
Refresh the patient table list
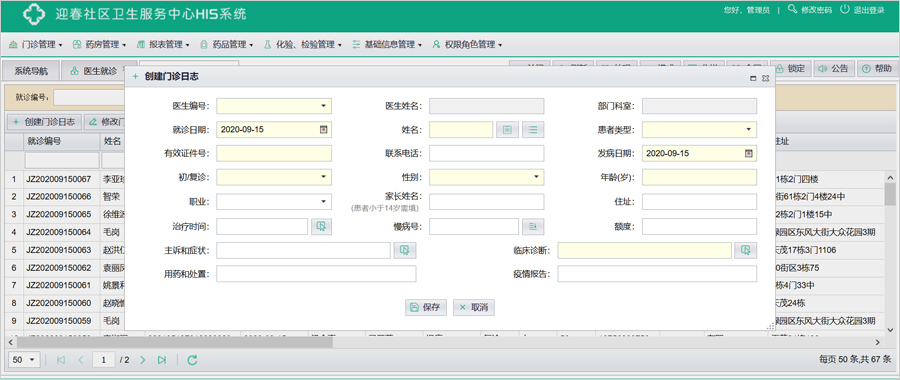[x=193, y=360]
